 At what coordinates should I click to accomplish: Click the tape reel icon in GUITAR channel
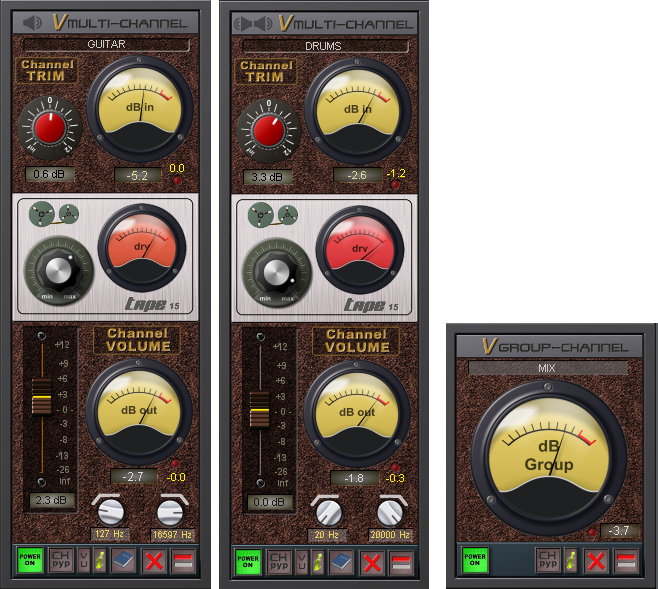54,212
